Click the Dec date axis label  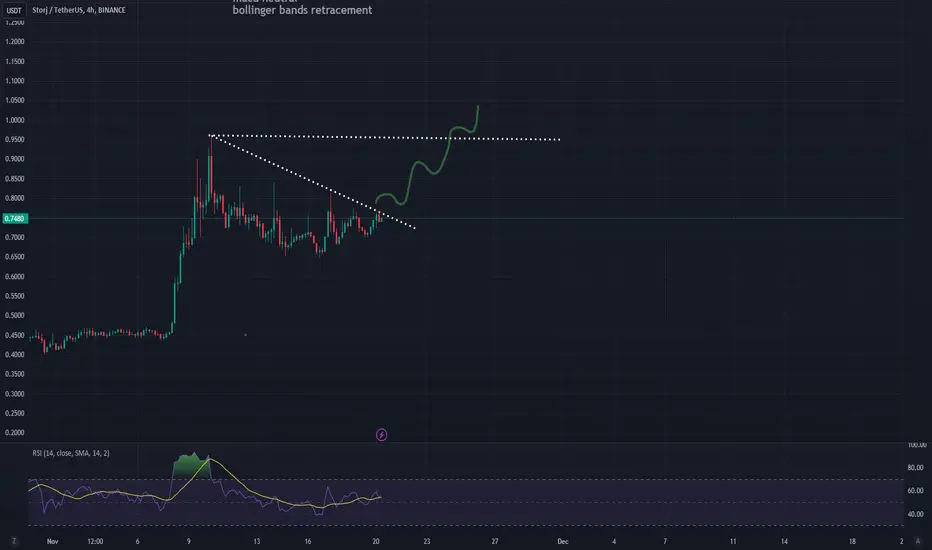click(563, 542)
